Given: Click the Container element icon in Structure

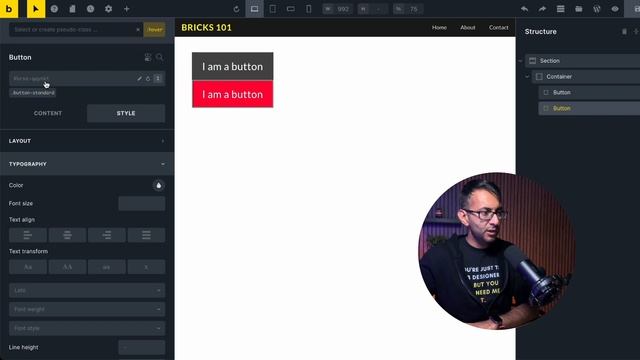Looking at the screenshot, I should click(539, 77).
